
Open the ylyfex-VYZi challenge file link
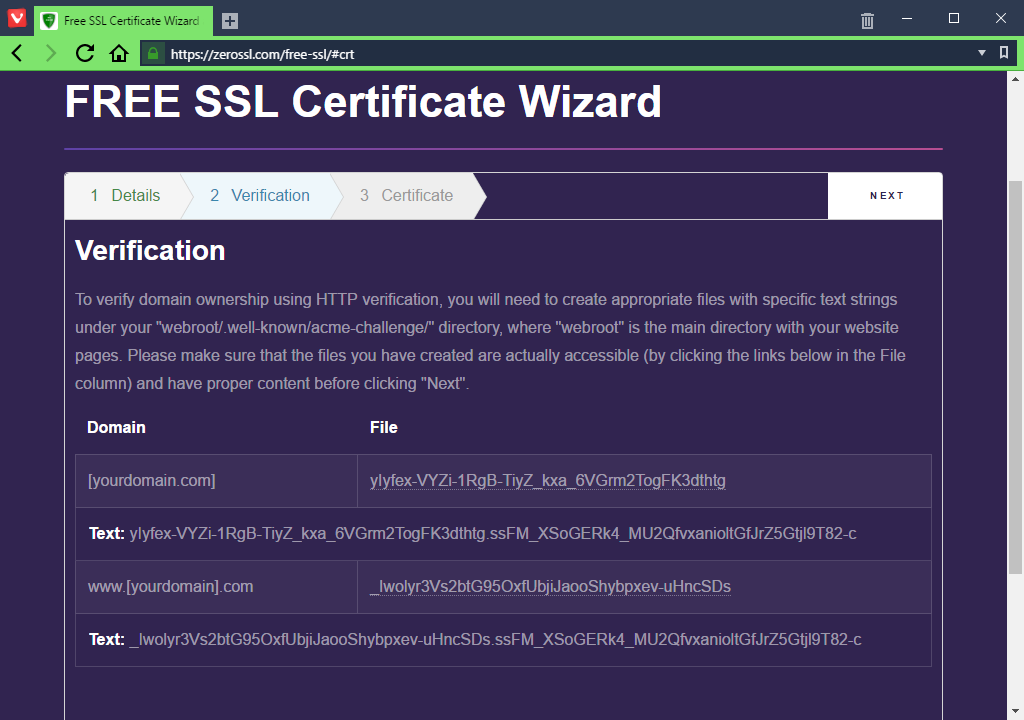(547, 481)
